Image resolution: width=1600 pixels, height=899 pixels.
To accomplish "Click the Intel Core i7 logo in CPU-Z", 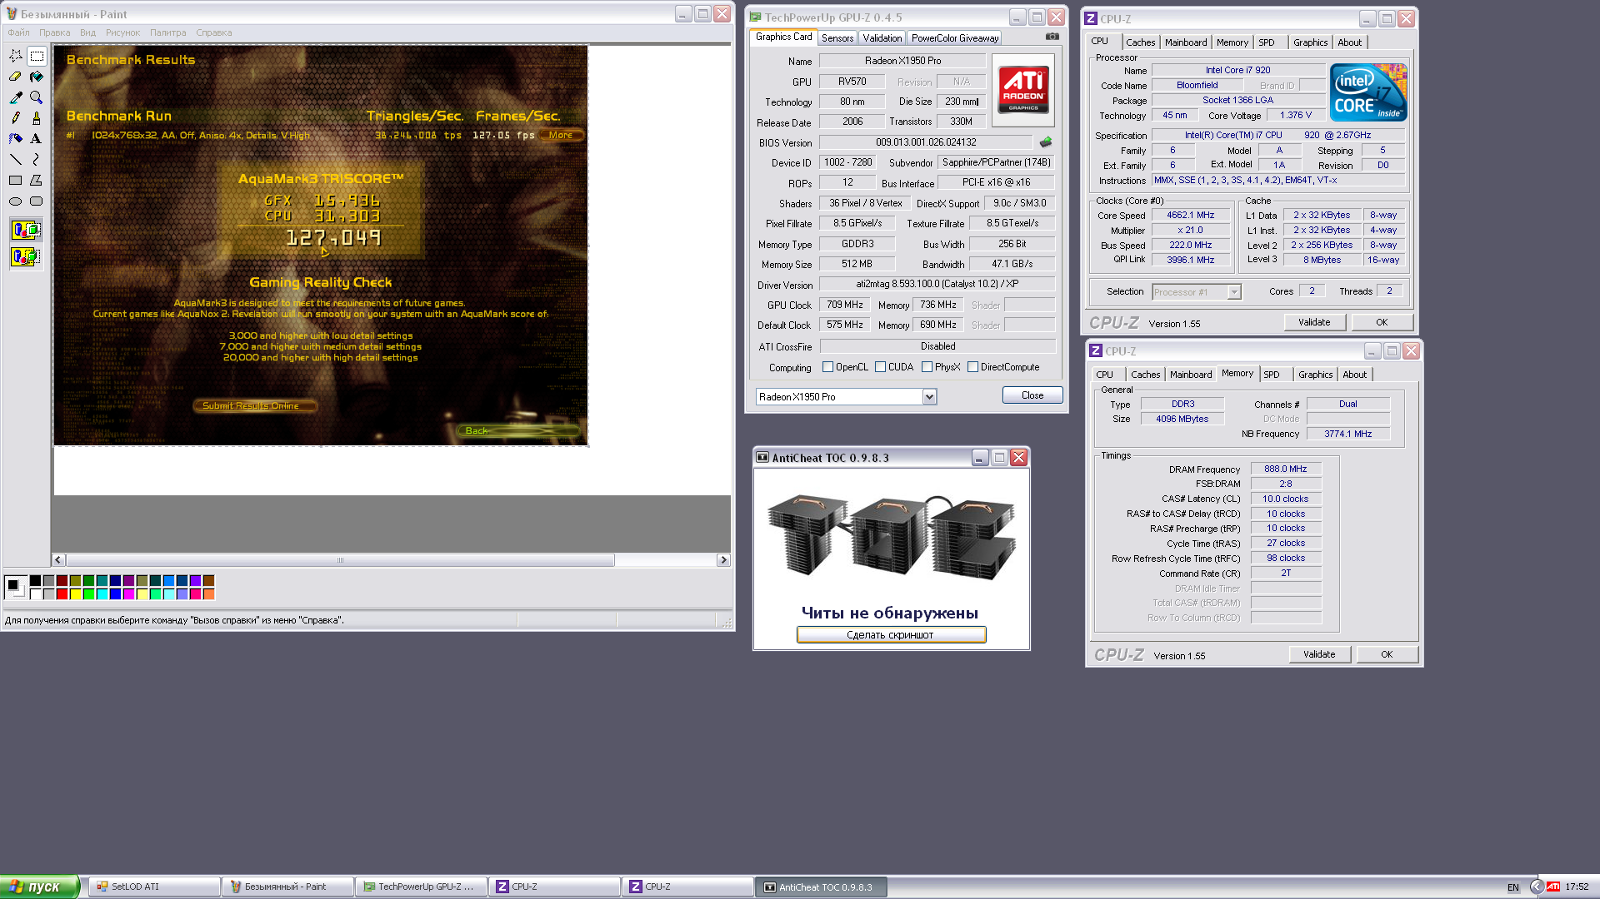I will (x=1368, y=93).
